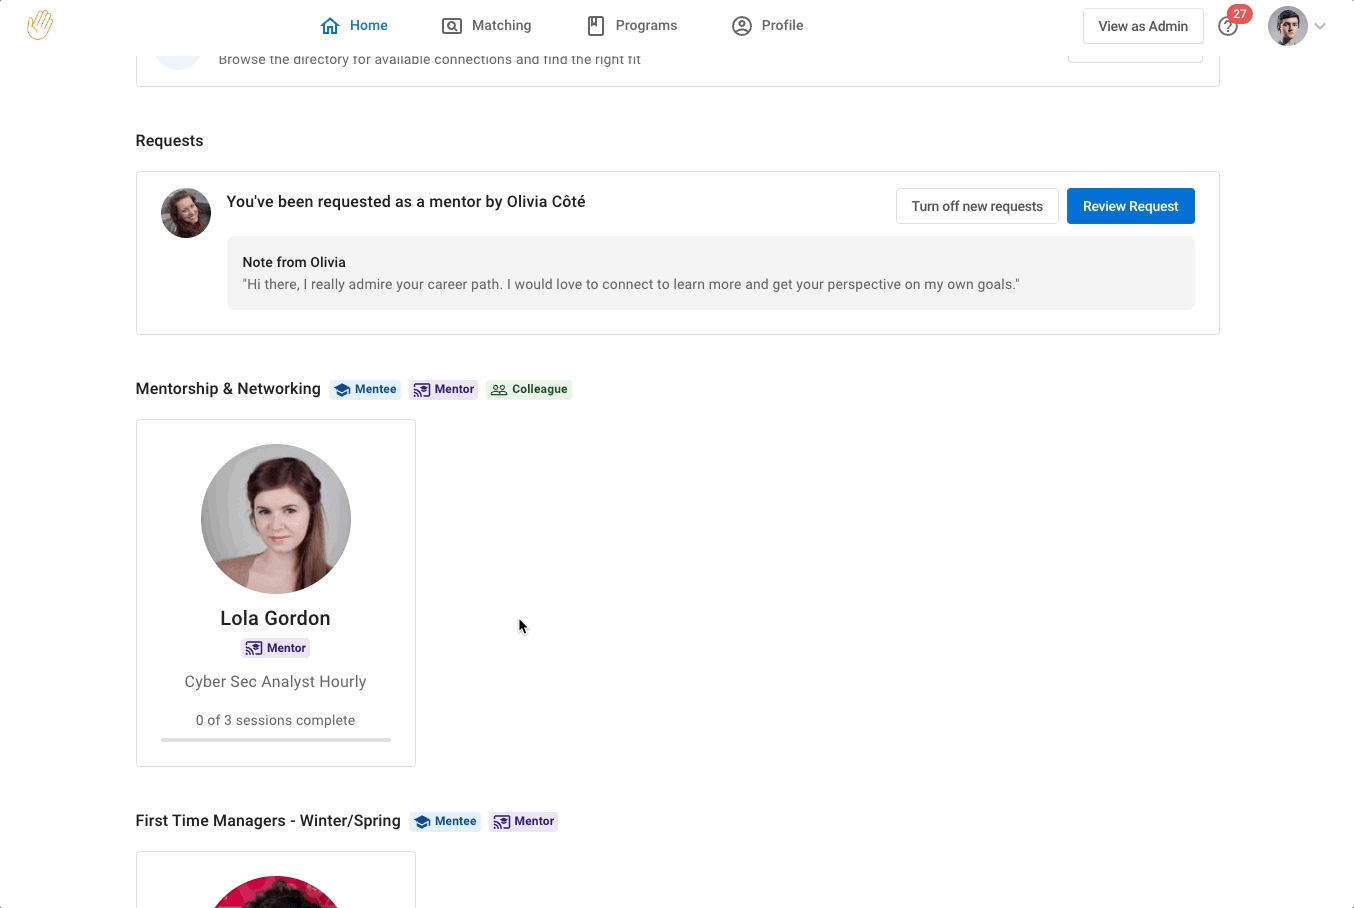Click the Programs bookmark icon
The width and height of the screenshot is (1354, 908).
click(595, 25)
